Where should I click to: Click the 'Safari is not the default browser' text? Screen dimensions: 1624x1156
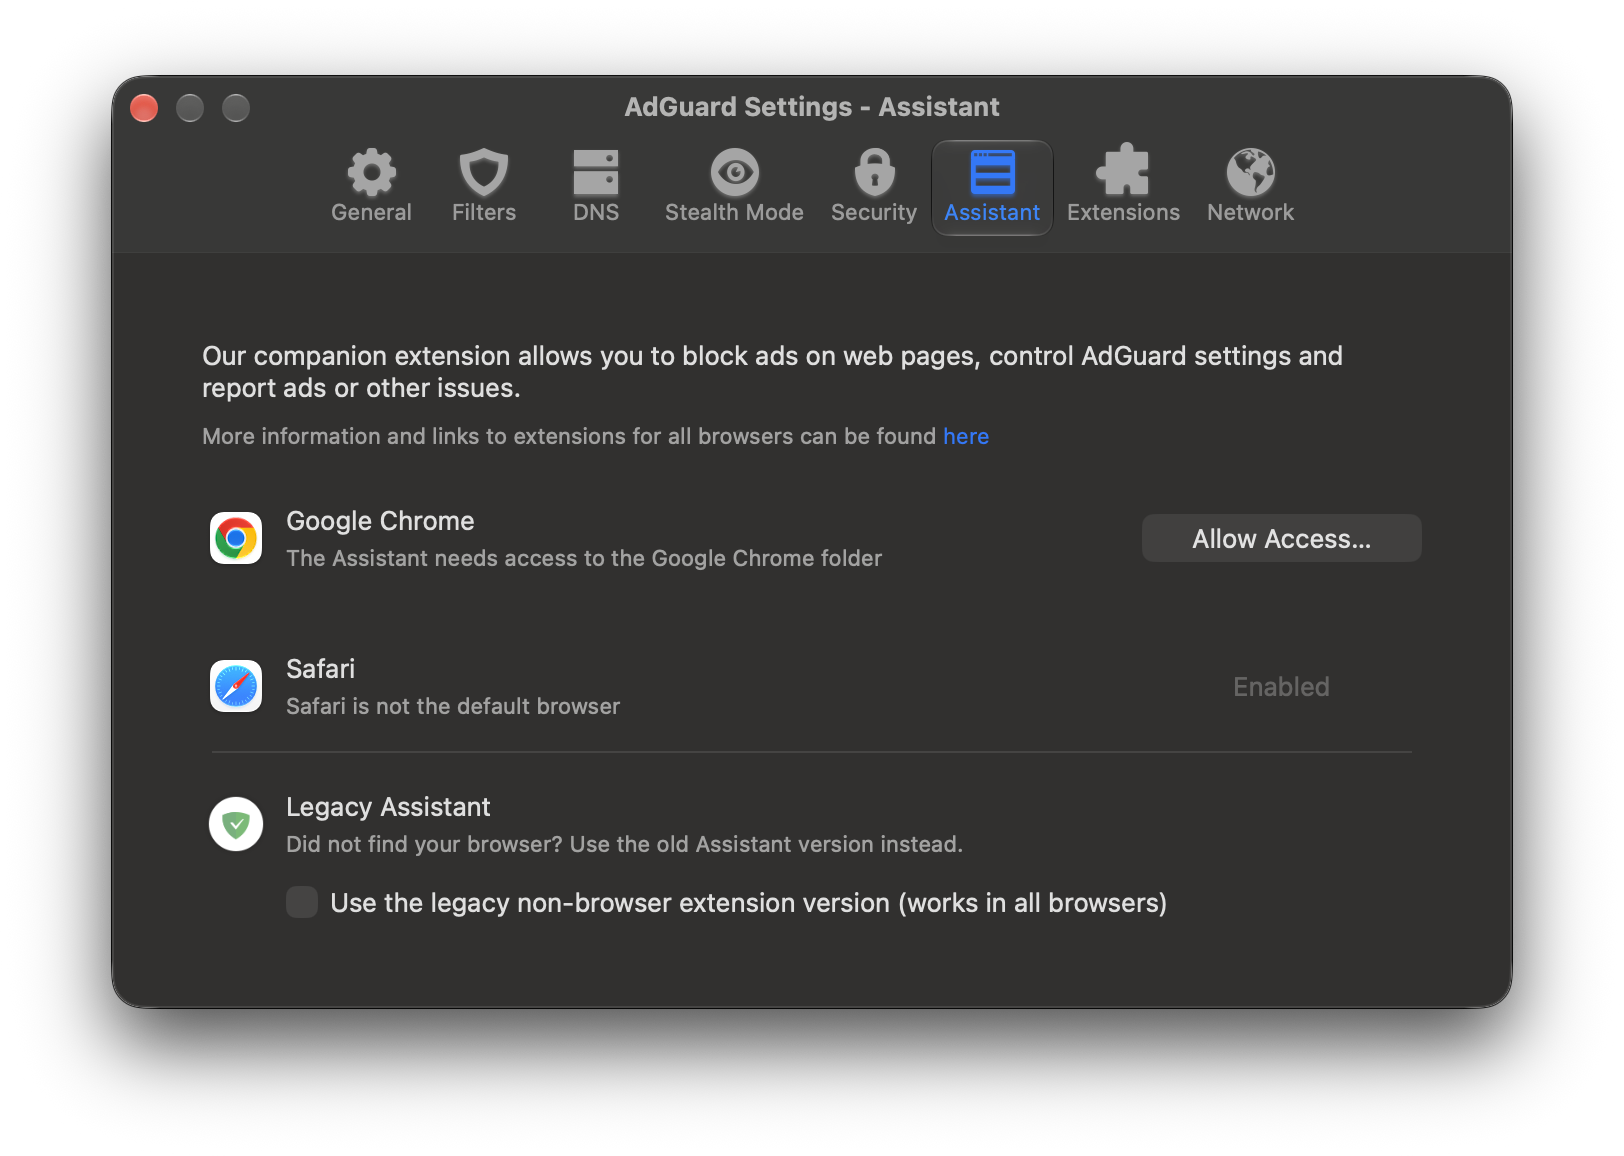(x=453, y=706)
